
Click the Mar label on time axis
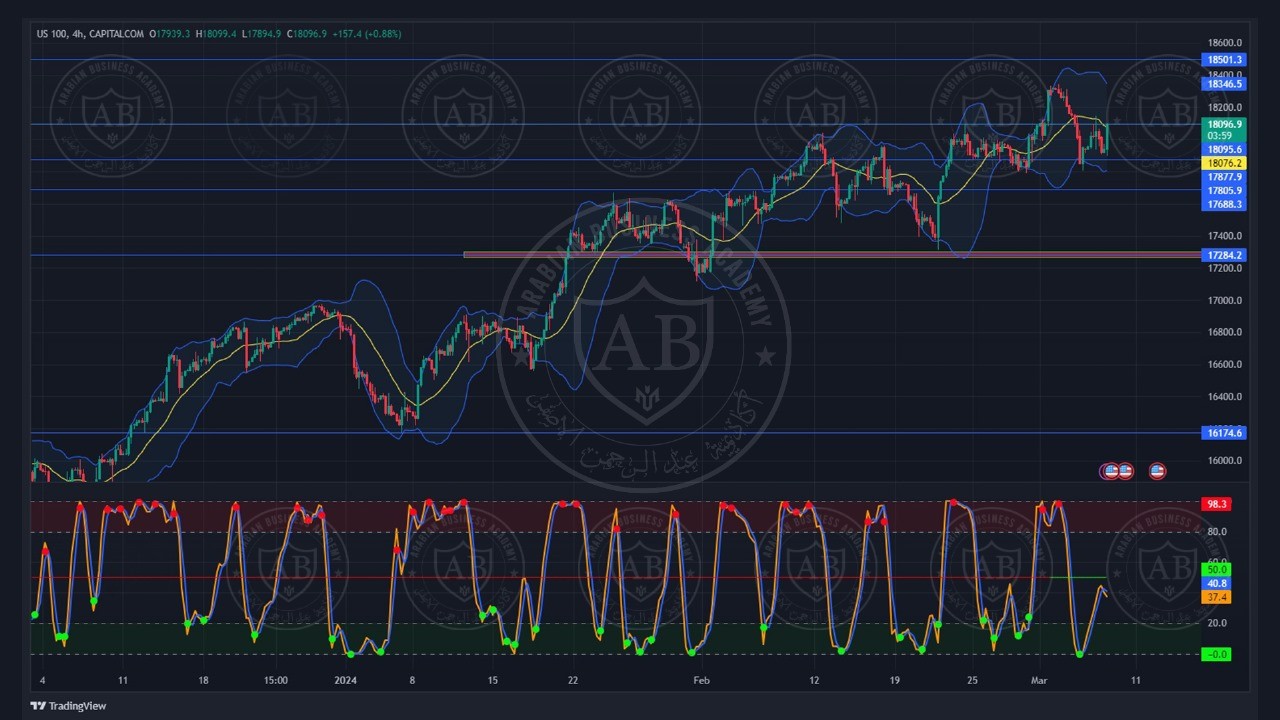click(x=1037, y=681)
